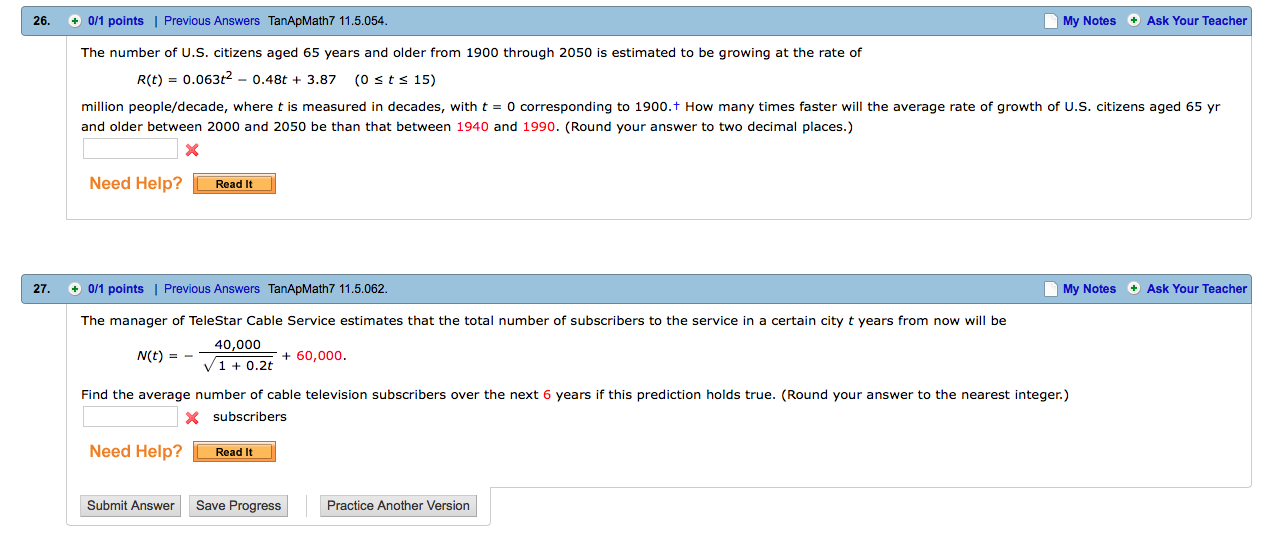Click the red year 1940 in question 26
1261x538 pixels.
[x=472, y=127]
